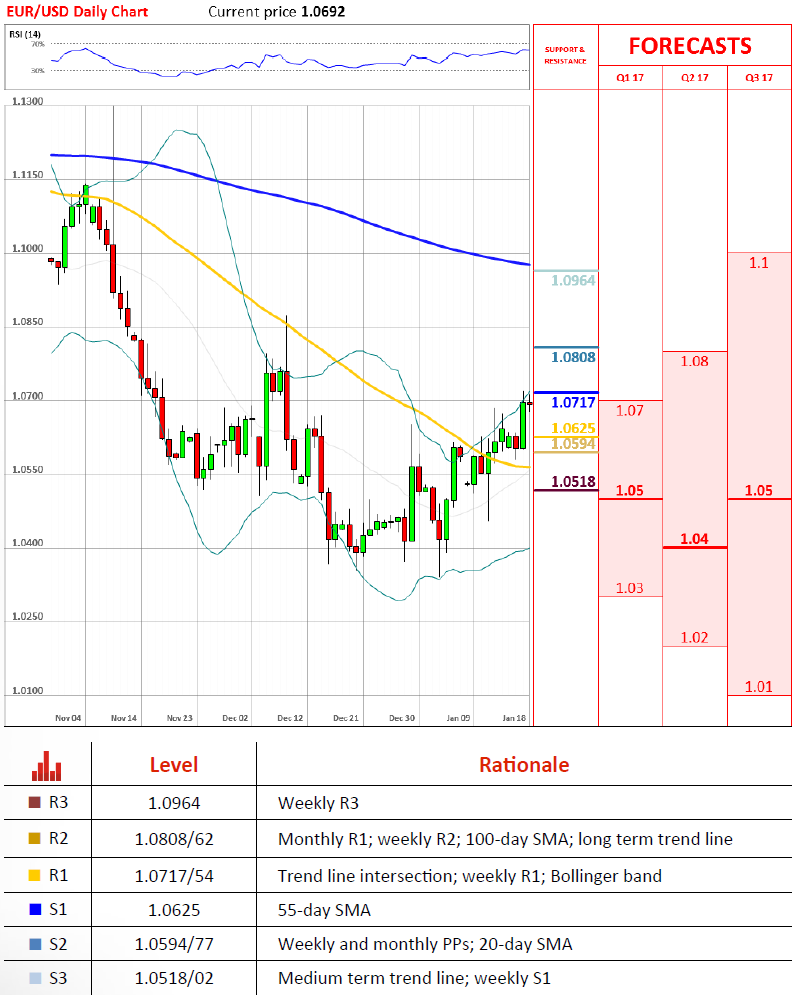Click the Current price 1.0692 text
This screenshot has width=799, height=995.
[277, 11]
